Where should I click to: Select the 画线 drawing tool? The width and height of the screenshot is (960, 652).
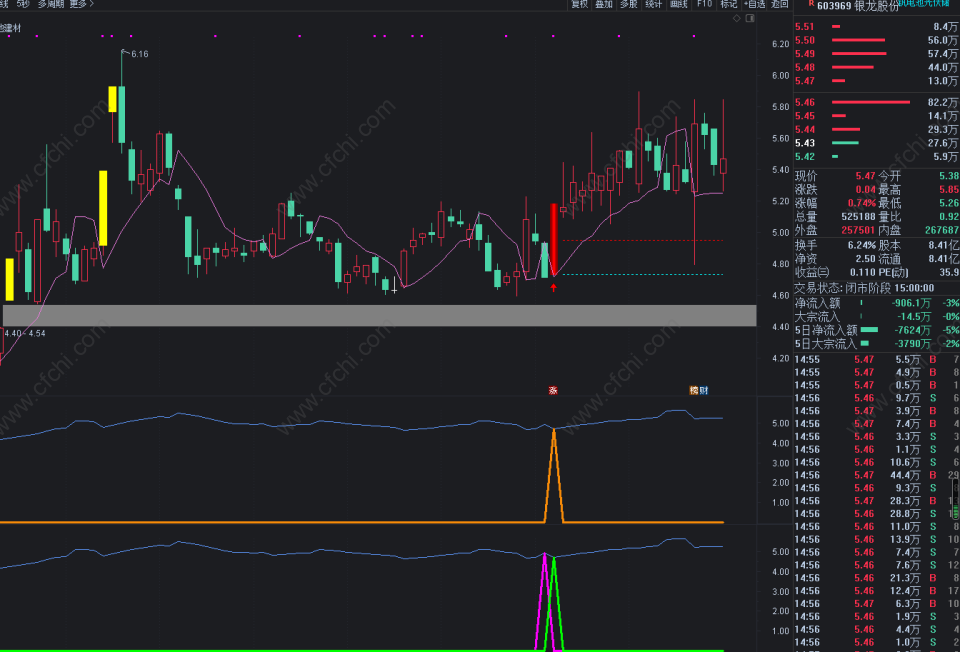coord(679,4)
